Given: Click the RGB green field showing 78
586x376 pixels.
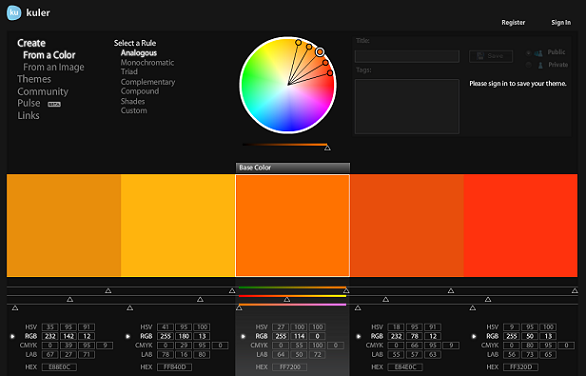Looking at the screenshot, I should (x=414, y=336).
